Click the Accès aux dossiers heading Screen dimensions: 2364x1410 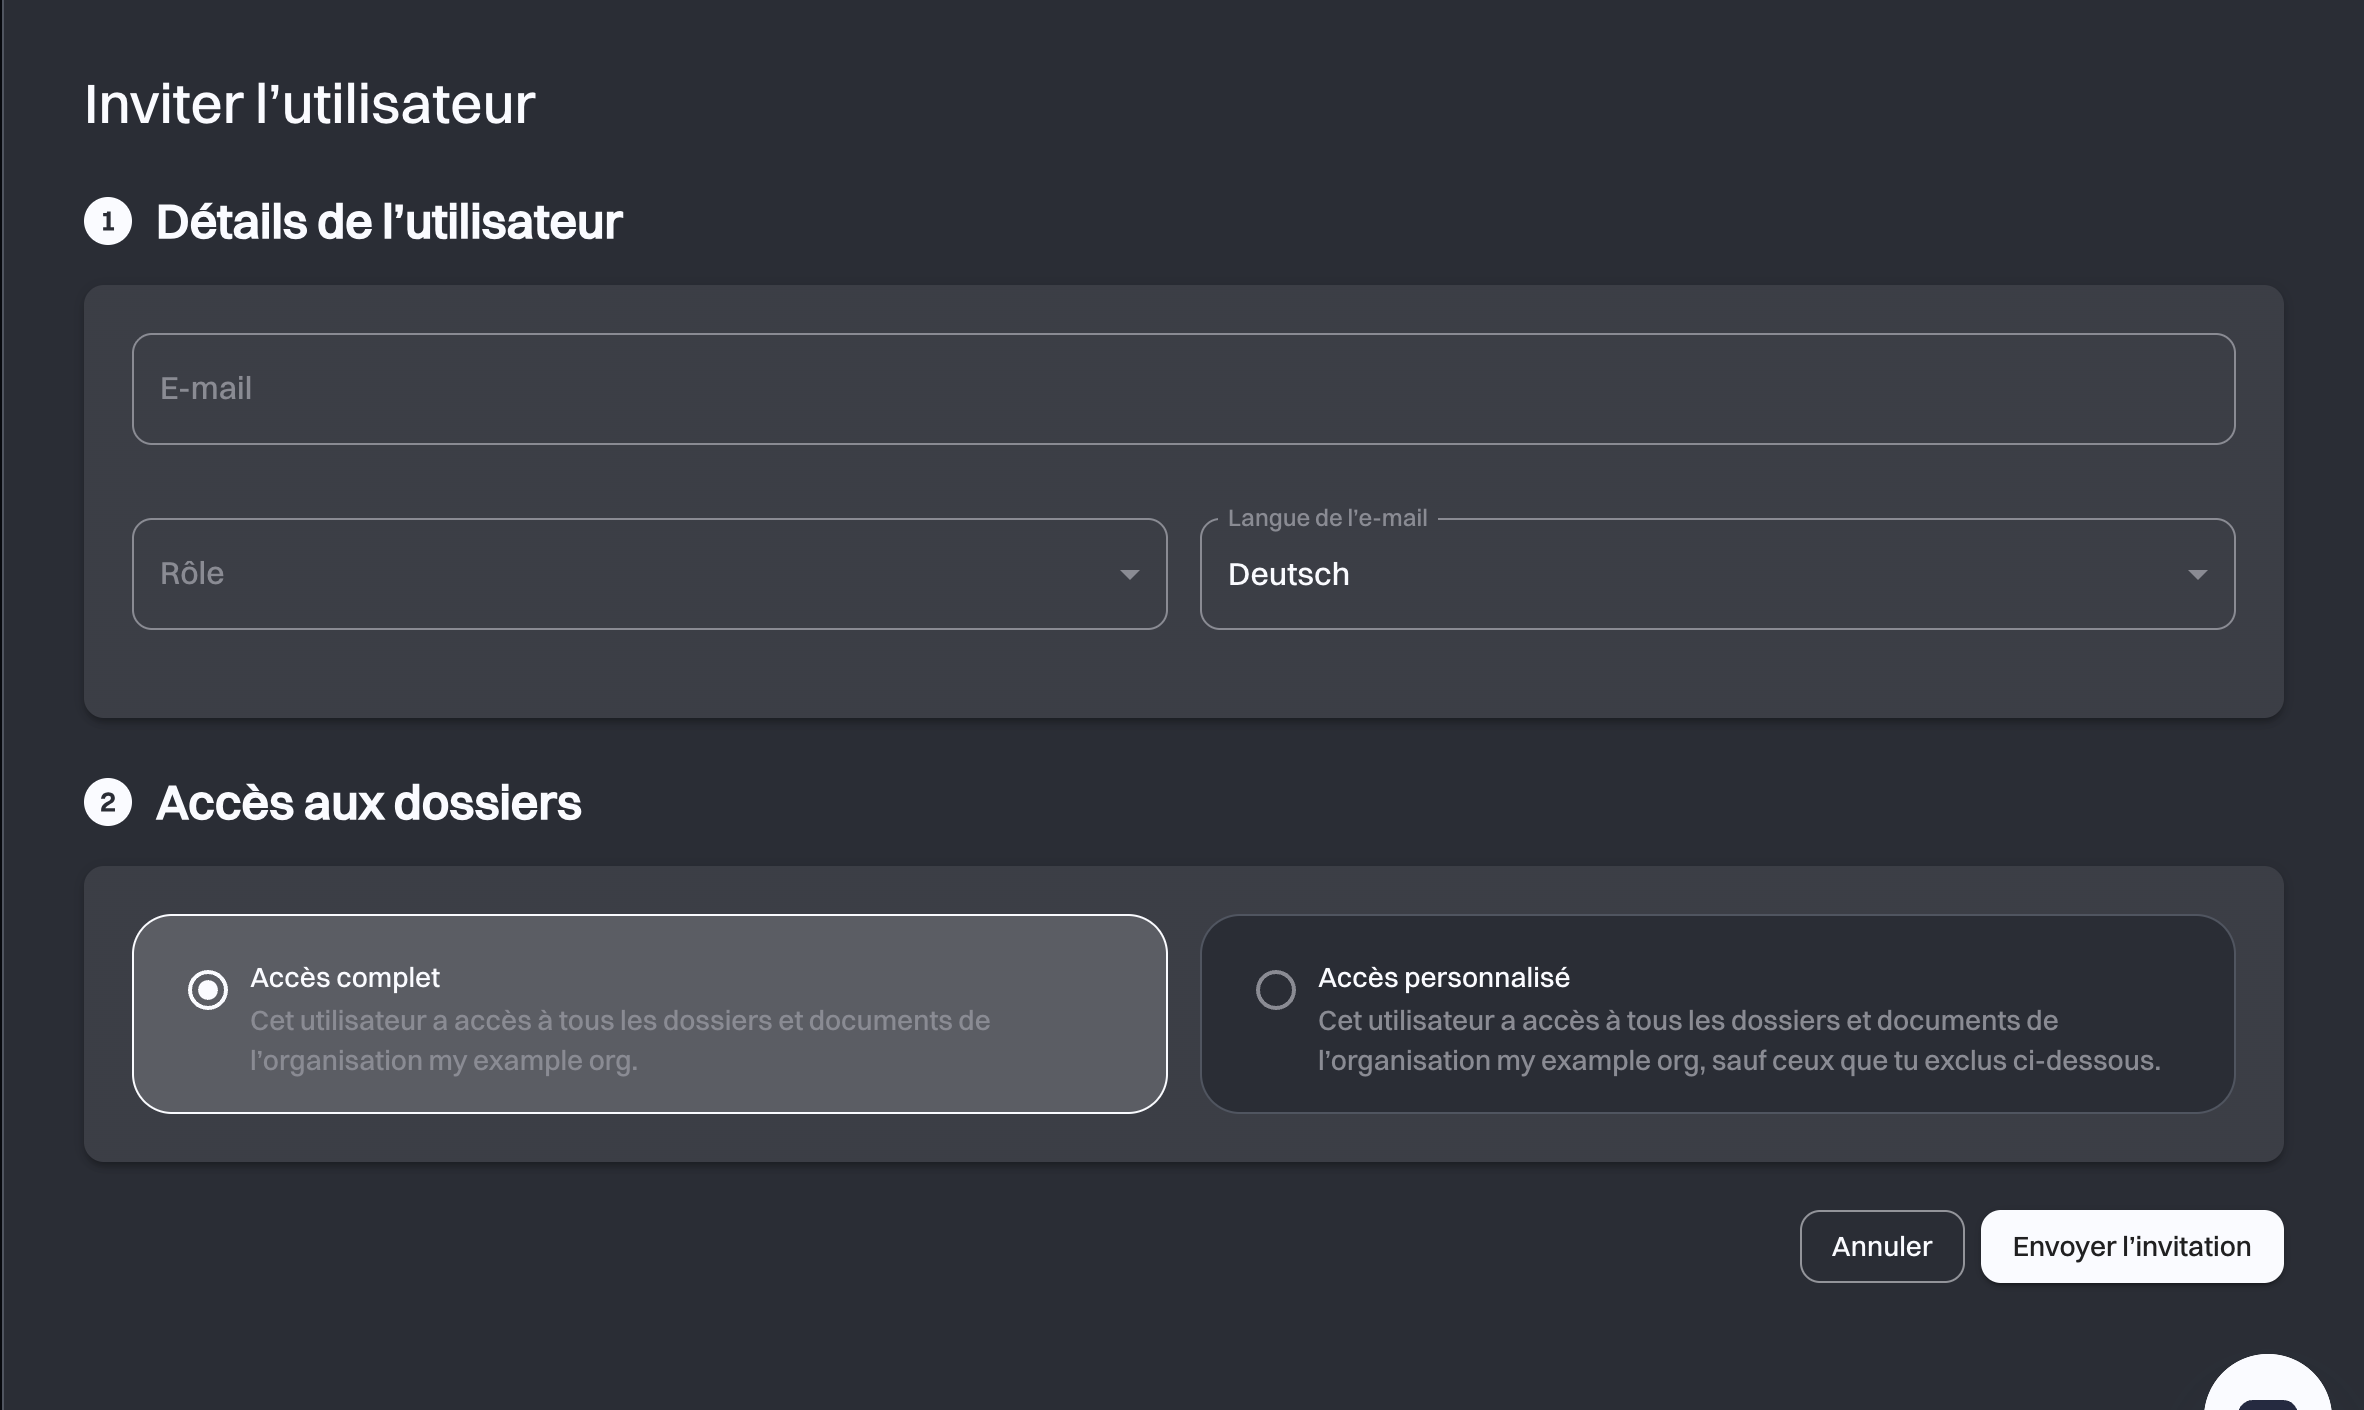(368, 803)
